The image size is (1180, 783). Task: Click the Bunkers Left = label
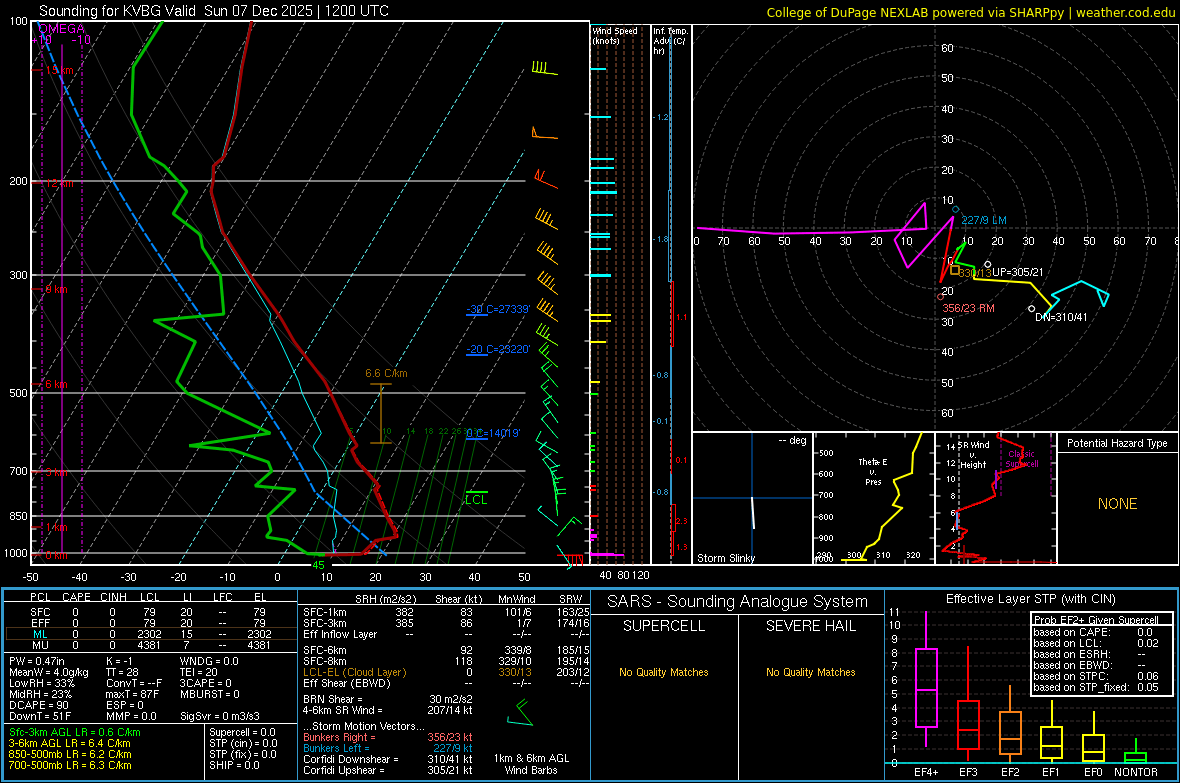(x=336, y=748)
